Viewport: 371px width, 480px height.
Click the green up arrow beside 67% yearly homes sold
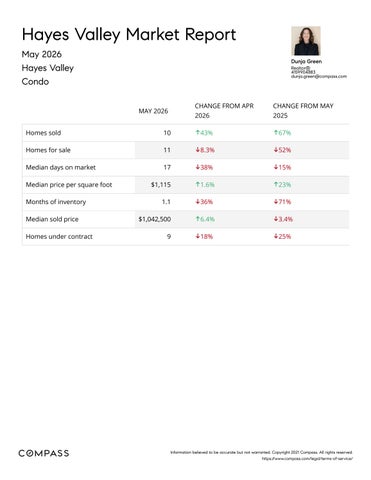(x=276, y=133)
